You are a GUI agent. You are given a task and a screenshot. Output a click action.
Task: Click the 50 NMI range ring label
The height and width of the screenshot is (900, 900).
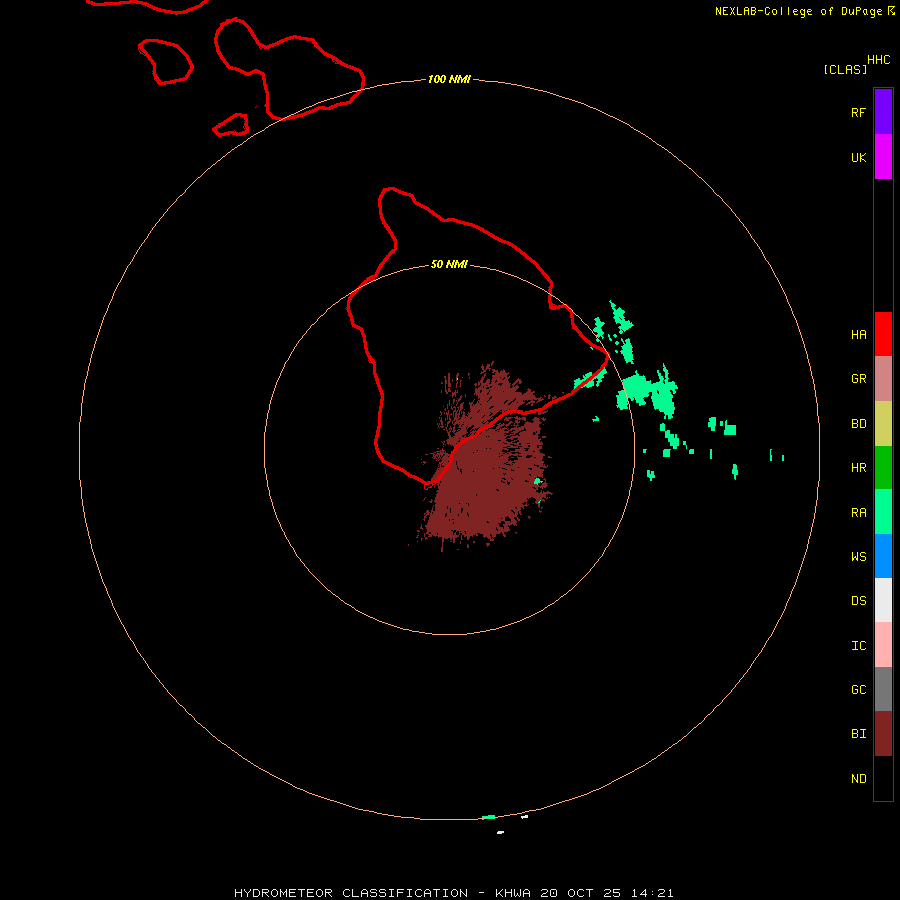449,264
